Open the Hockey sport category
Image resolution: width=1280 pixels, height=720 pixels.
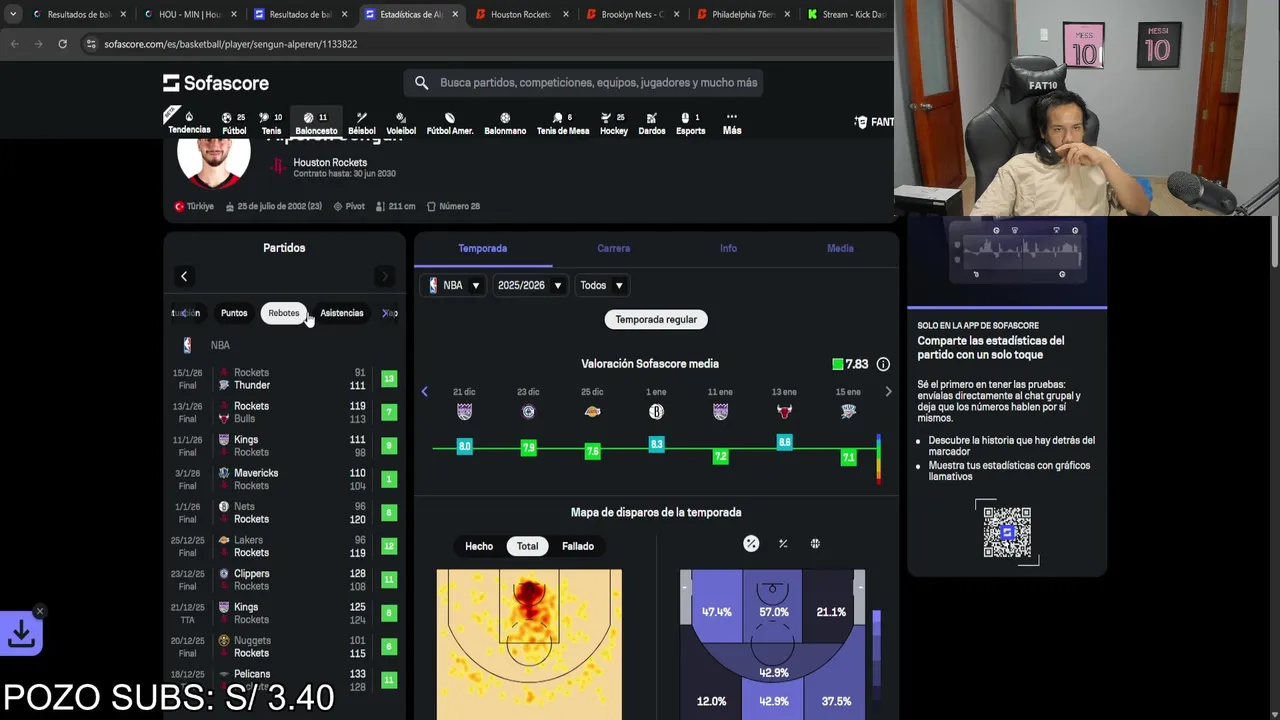(x=614, y=123)
